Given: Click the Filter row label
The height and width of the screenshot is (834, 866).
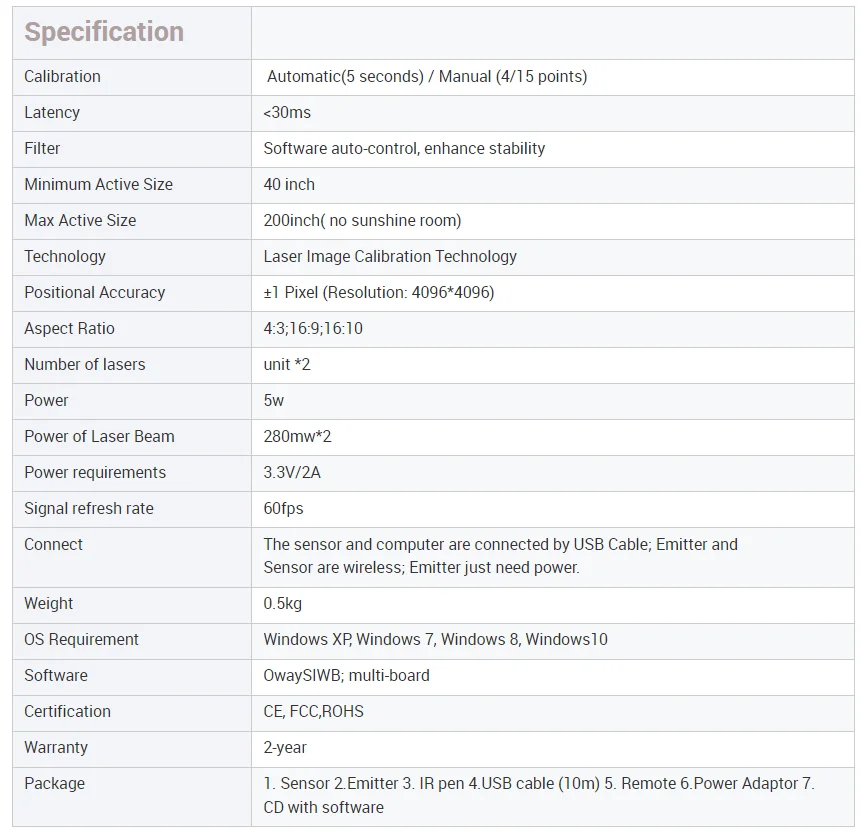Looking at the screenshot, I should pos(42,149).
